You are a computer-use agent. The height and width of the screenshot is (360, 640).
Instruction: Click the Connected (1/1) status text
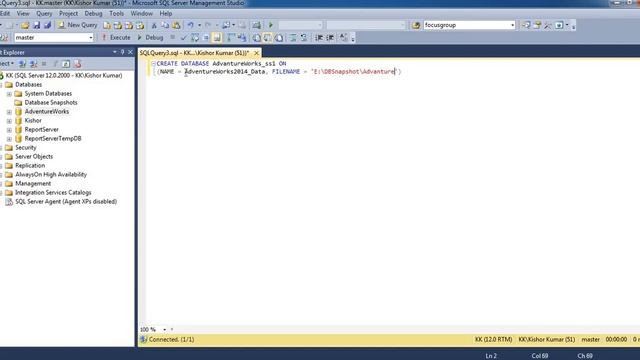click(171, 340)
